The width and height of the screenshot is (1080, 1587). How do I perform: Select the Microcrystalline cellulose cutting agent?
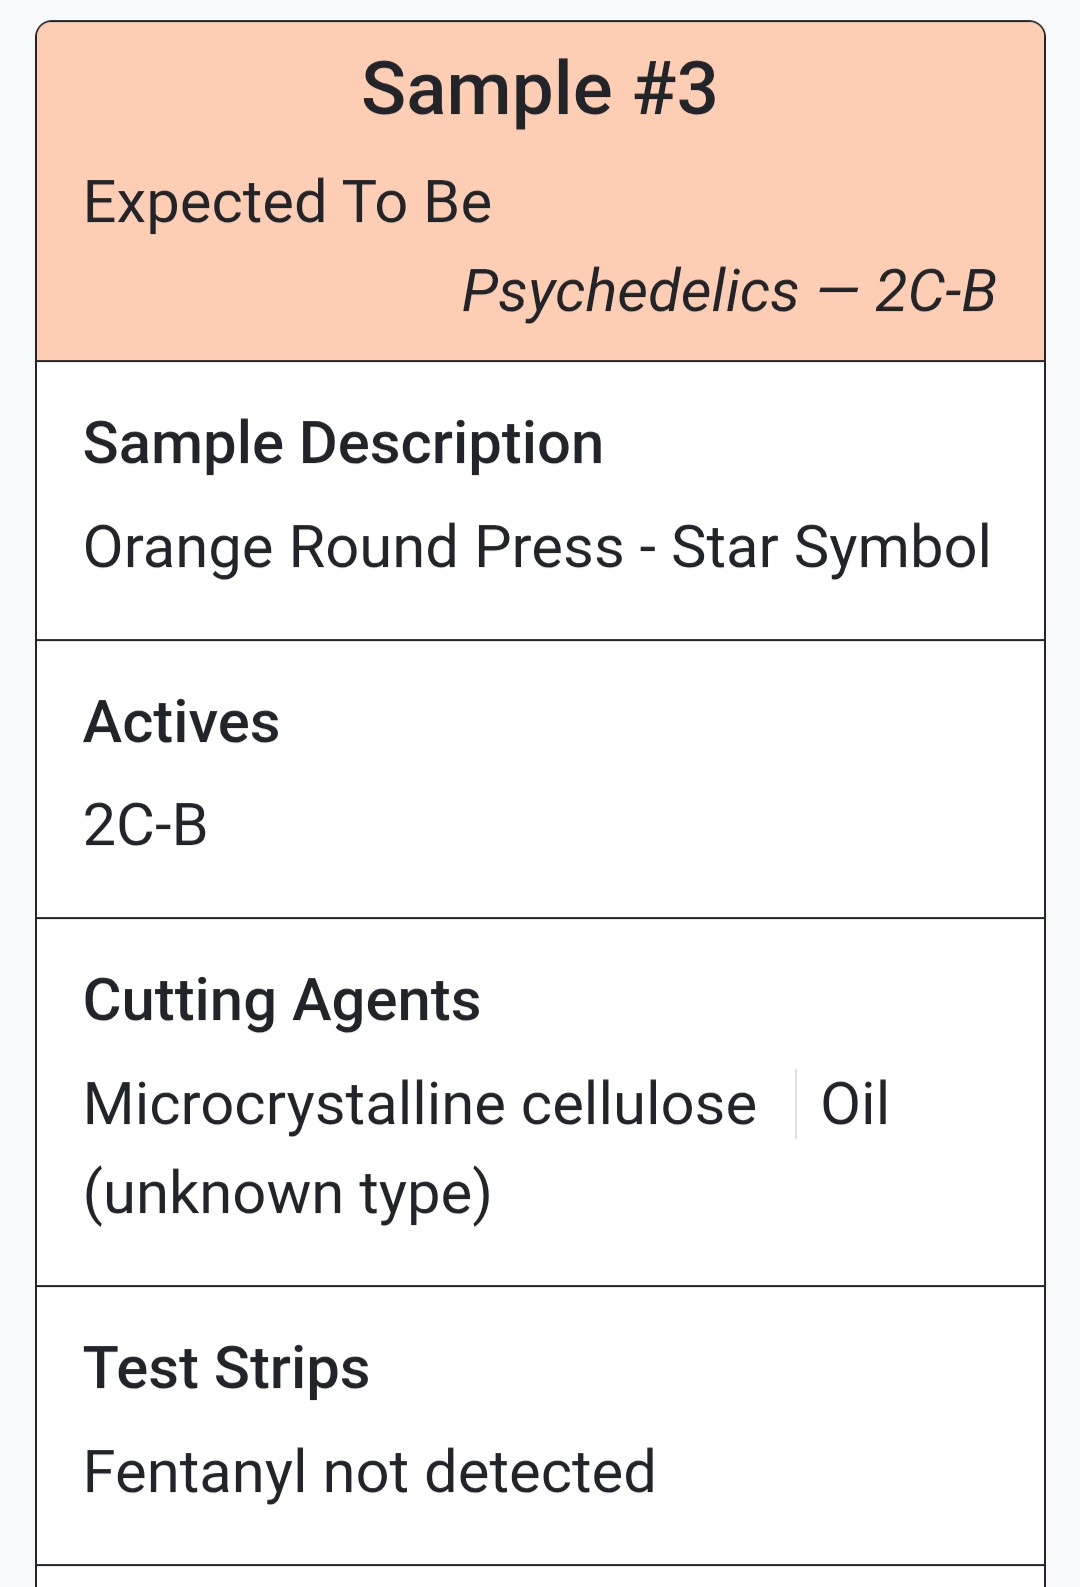click(x=420, y=1105)
